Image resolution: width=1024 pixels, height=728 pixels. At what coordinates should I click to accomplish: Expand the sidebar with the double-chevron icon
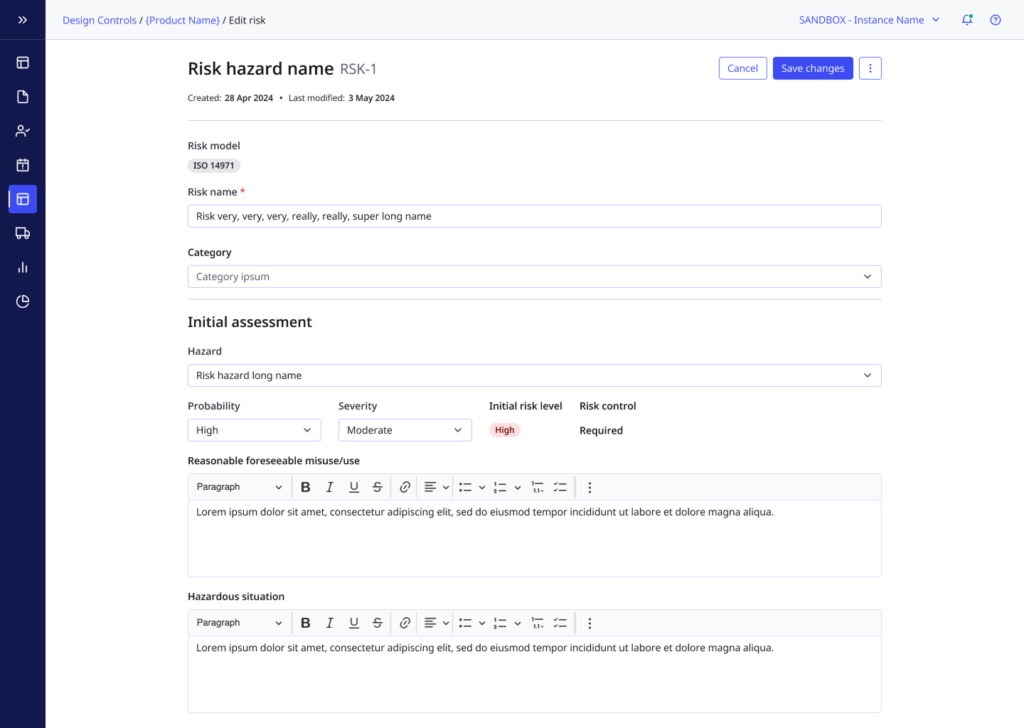[x=22, y=20]
